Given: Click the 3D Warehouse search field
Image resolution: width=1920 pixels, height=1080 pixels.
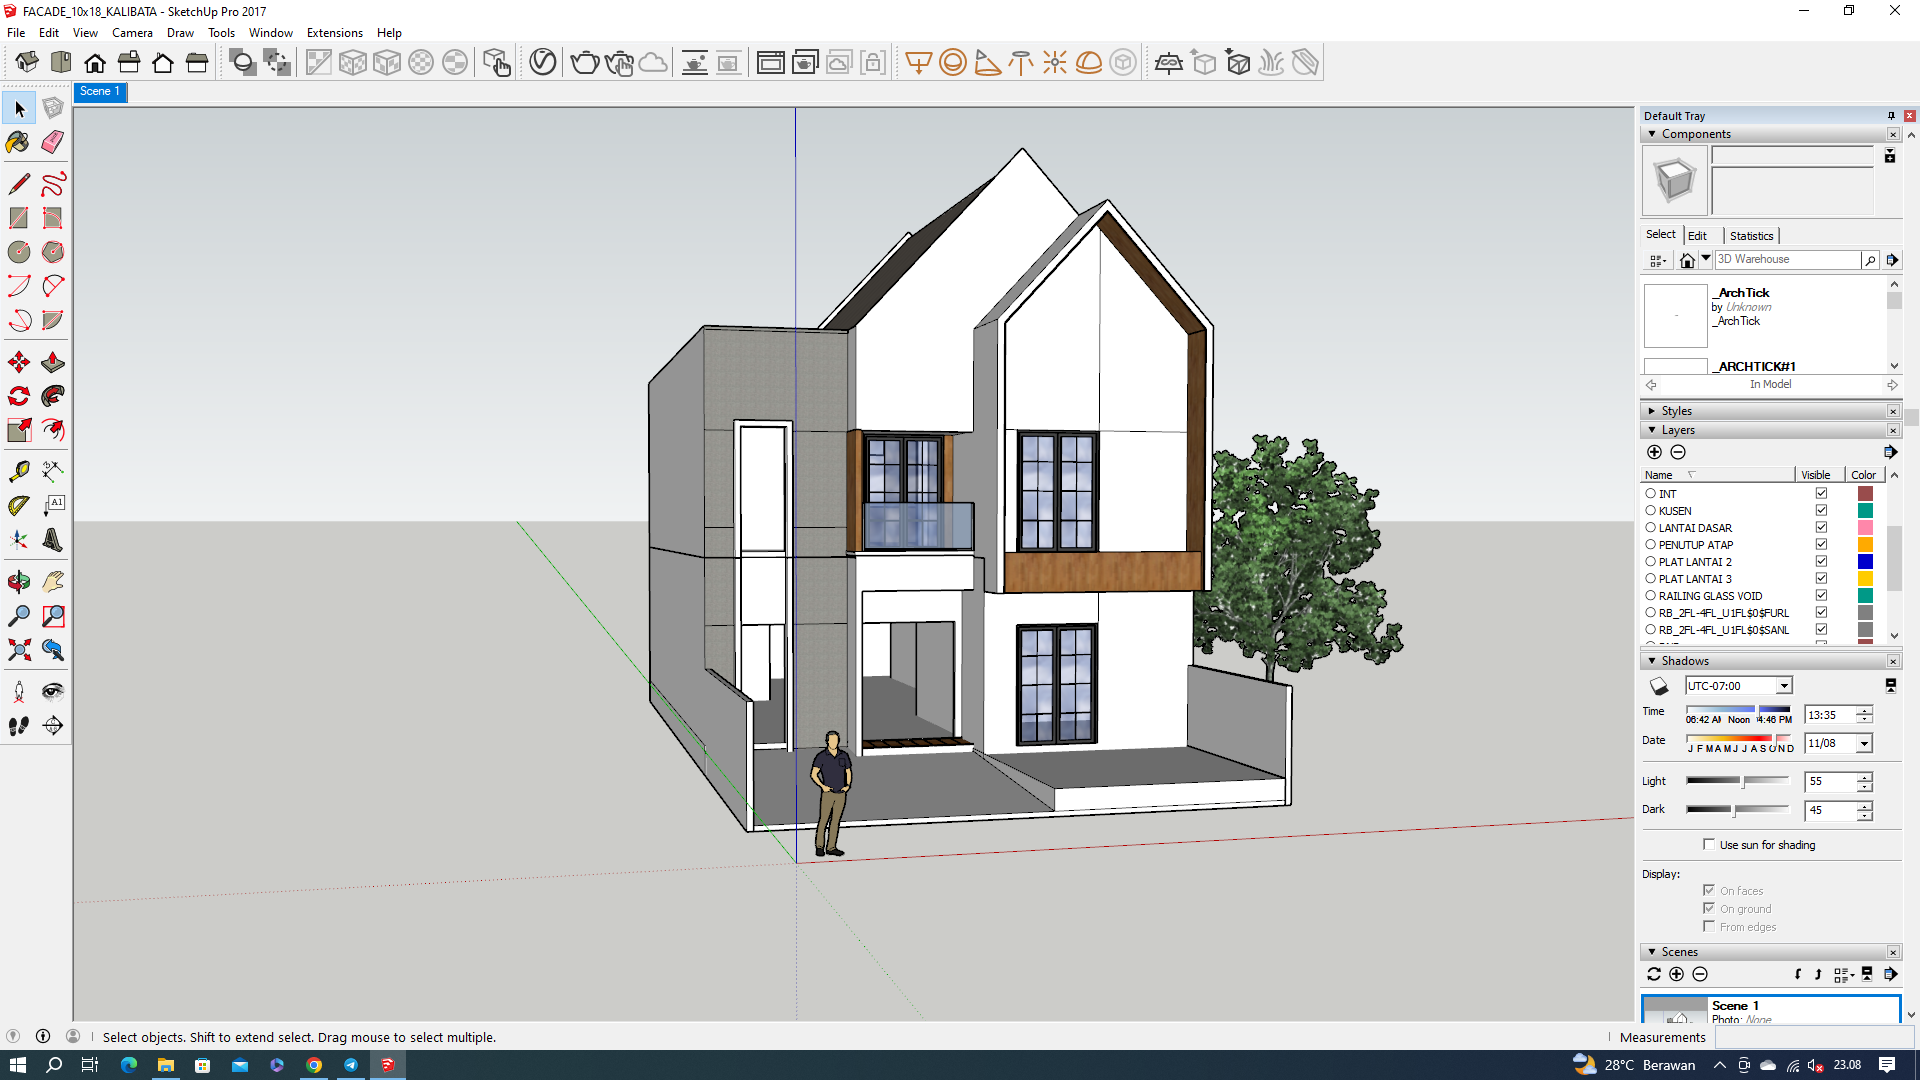Looking at the screenshot, I should (1787, 260).
